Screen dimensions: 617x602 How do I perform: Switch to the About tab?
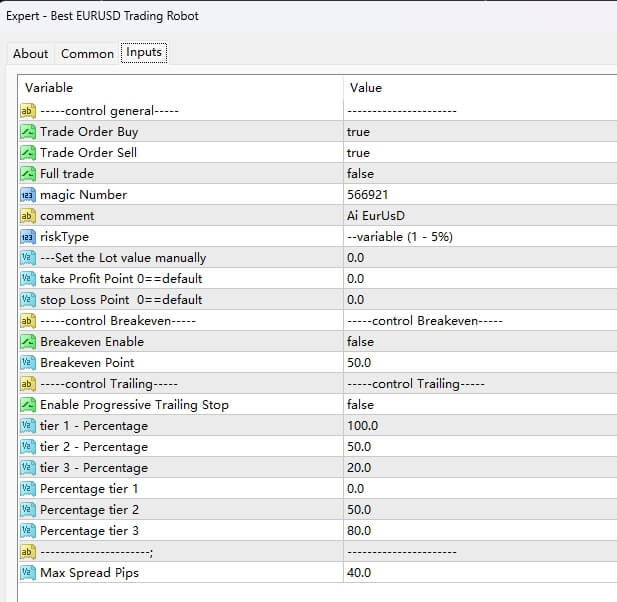tap(30, 54)
